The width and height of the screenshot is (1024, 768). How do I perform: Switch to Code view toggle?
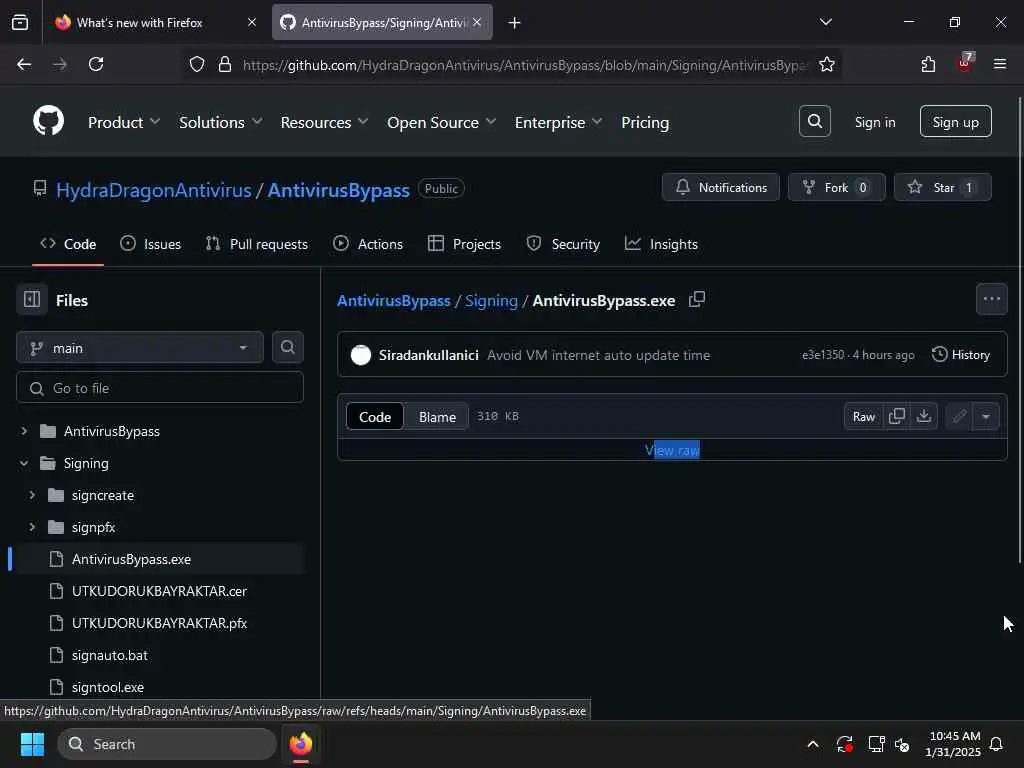(x=375, y=417)
